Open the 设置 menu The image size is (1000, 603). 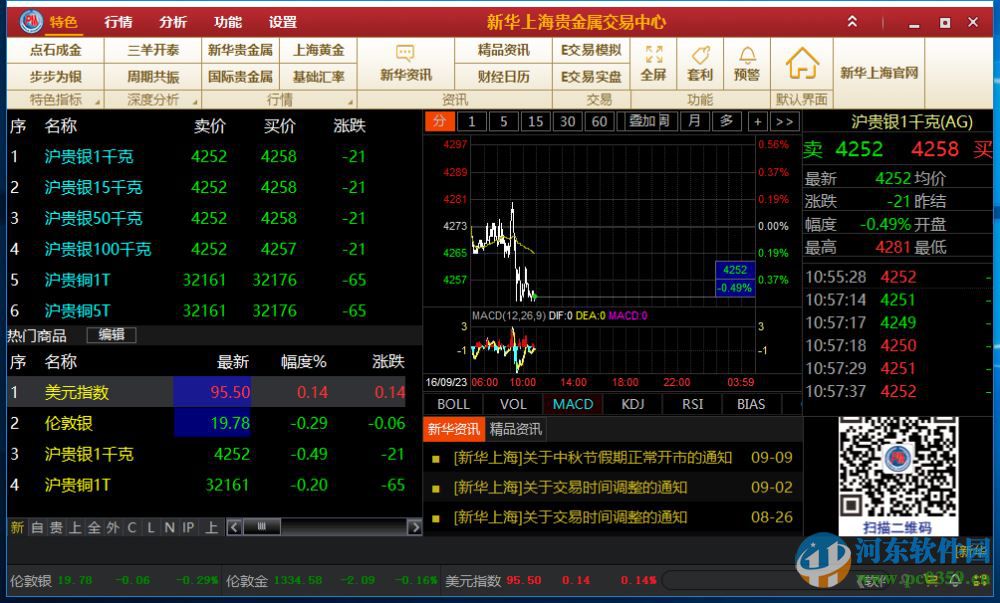click(283, 20)
